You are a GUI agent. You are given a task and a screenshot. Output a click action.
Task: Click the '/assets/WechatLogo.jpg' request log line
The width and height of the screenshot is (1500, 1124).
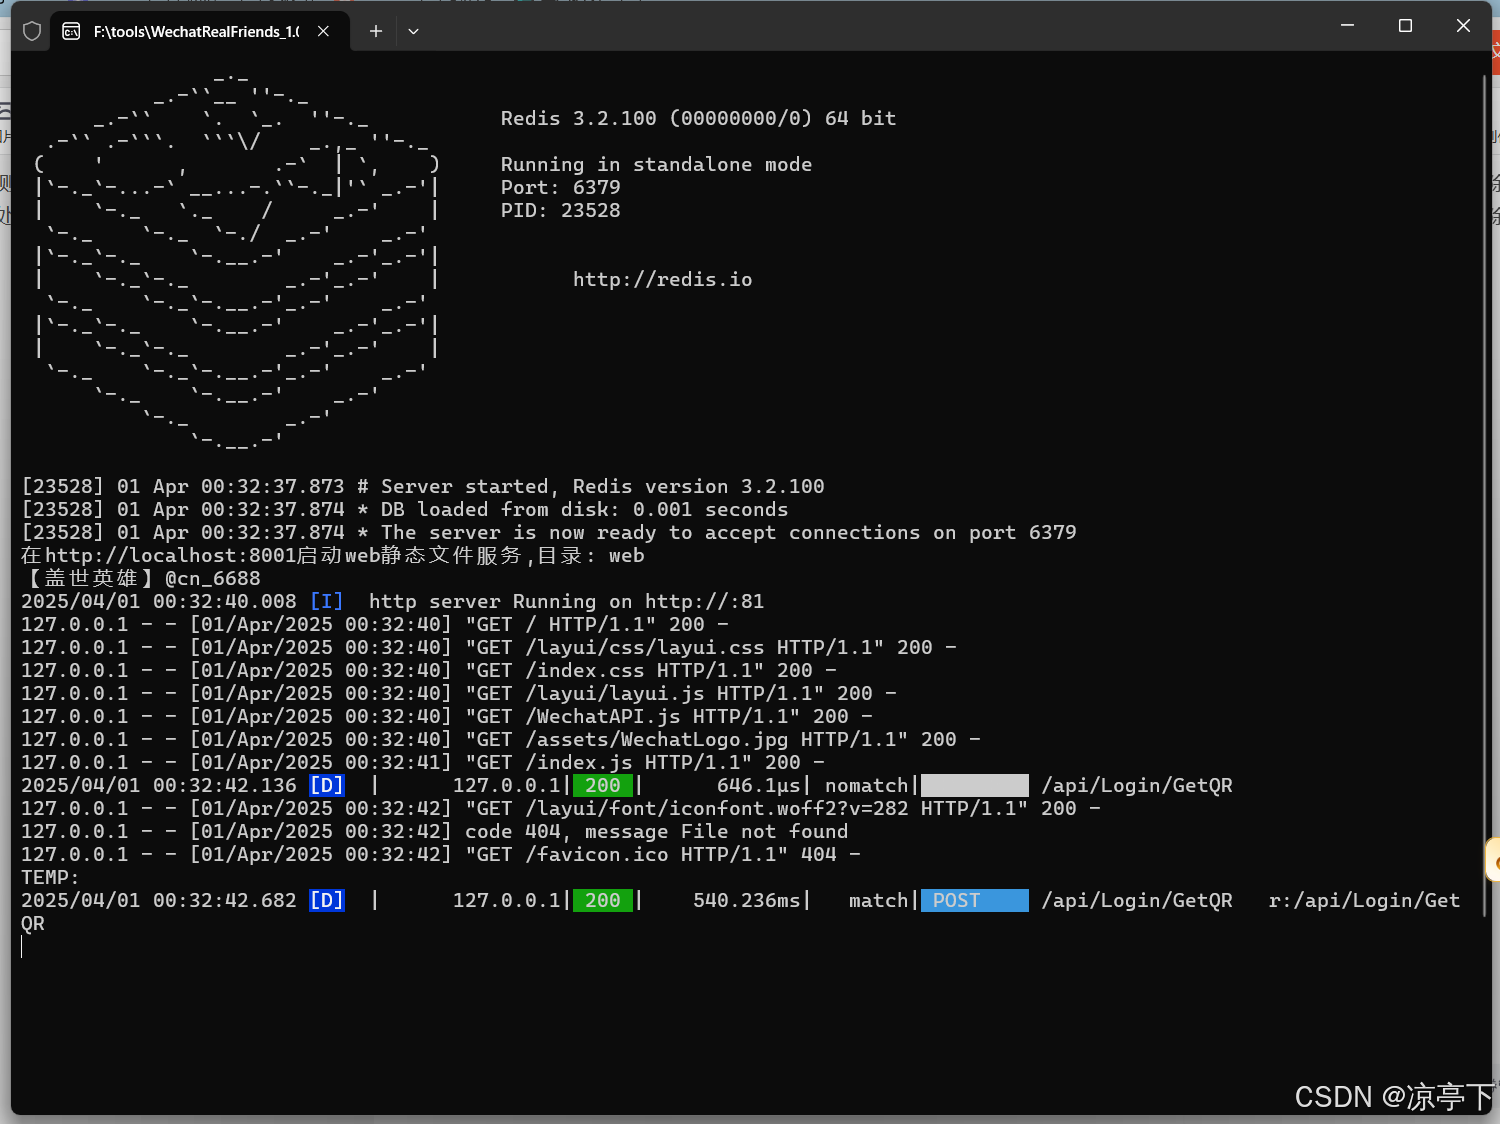(x=501, y=739)
